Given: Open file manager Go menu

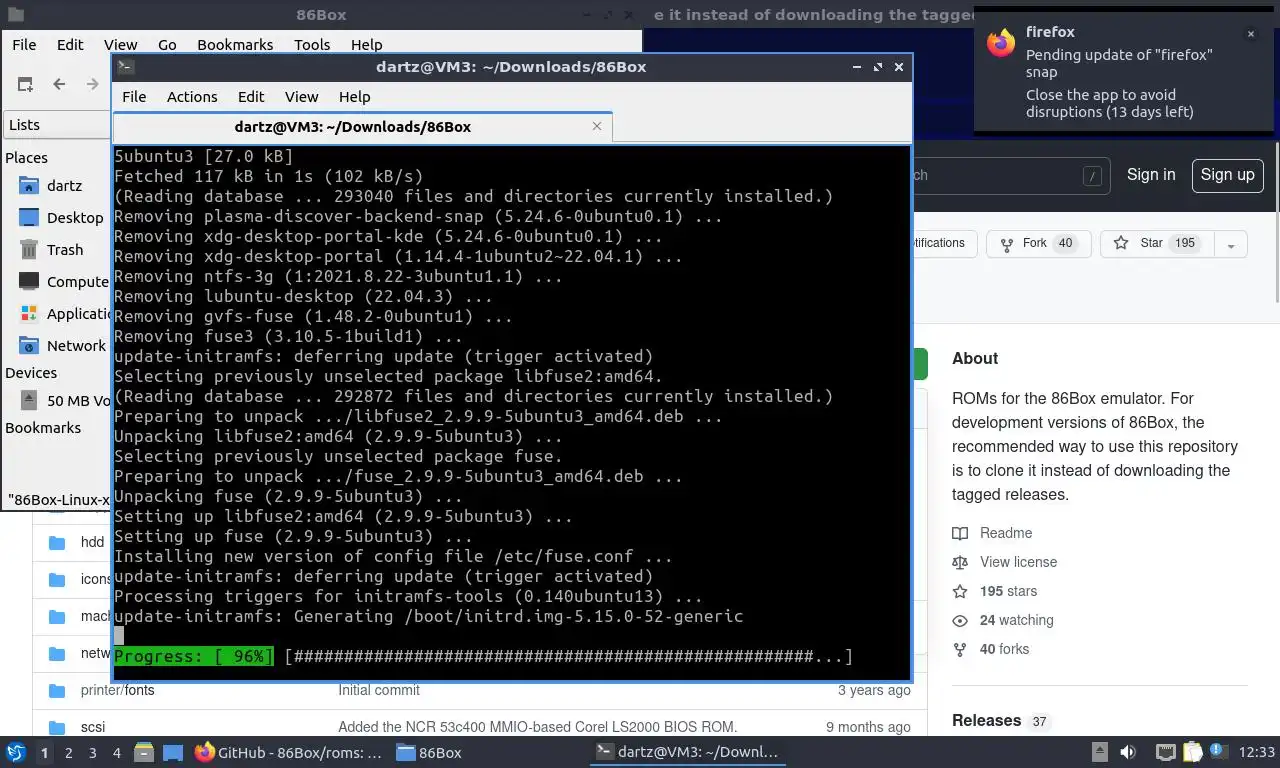Looking at the screenshot, I should coord(167,44).
